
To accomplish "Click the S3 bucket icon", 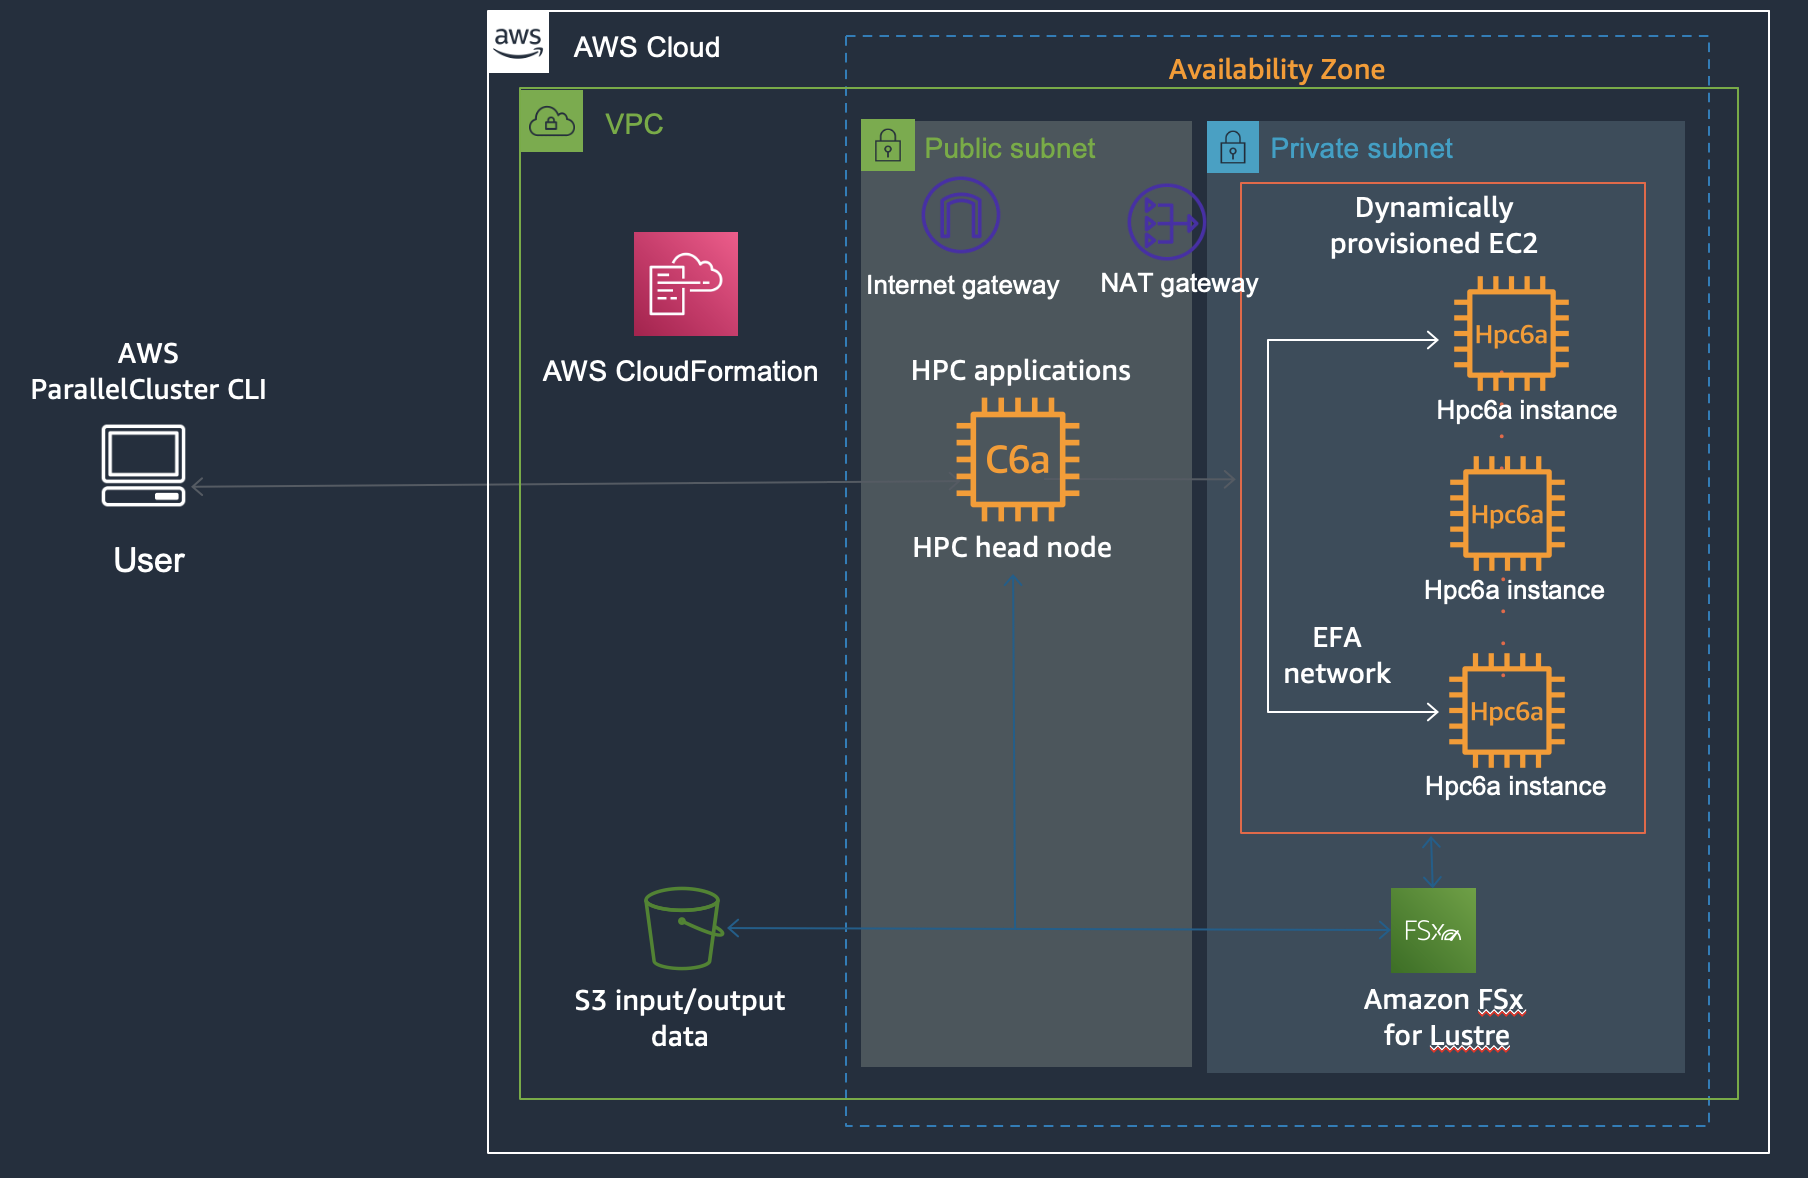I will 683,928.
